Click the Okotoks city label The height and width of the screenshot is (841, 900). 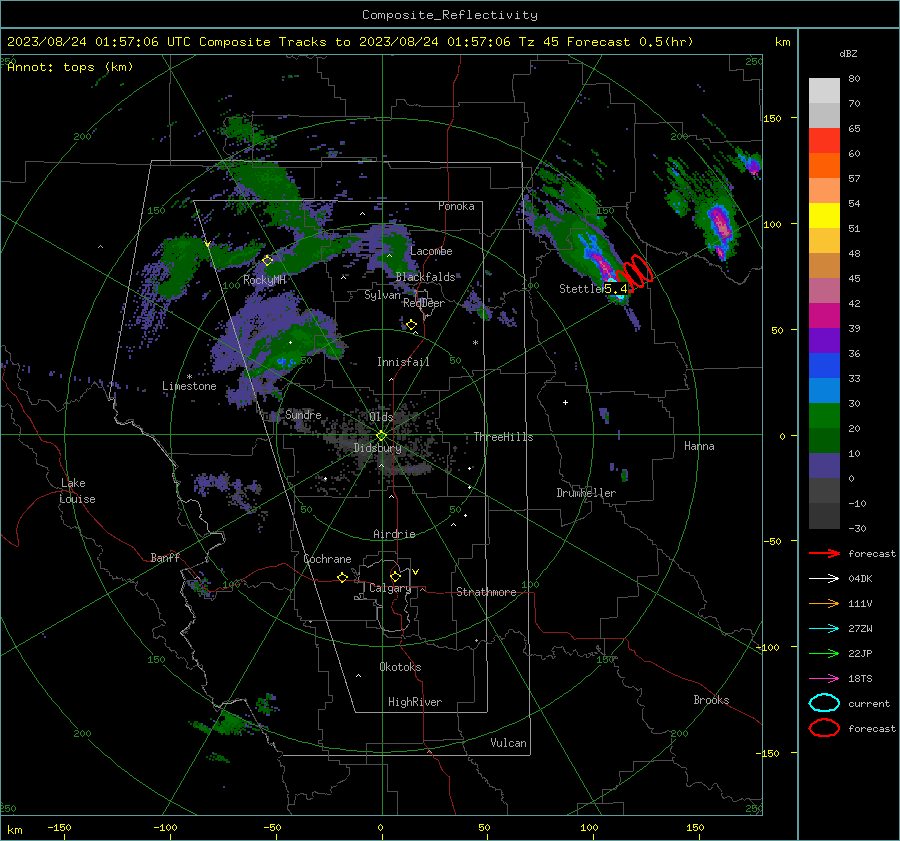(400, 667)
